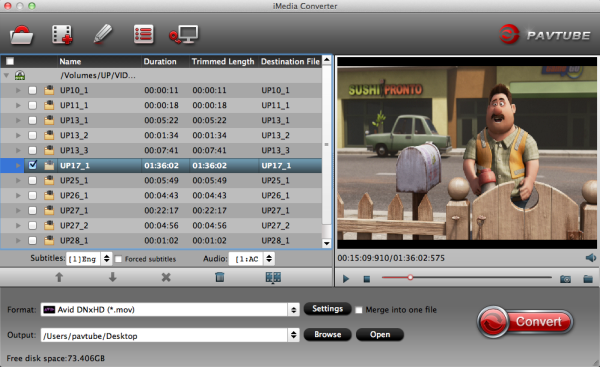Enable Forced subtitles checkbox
Image resolution: width=600 pixels, height=367 pixels.
(119, 259)
